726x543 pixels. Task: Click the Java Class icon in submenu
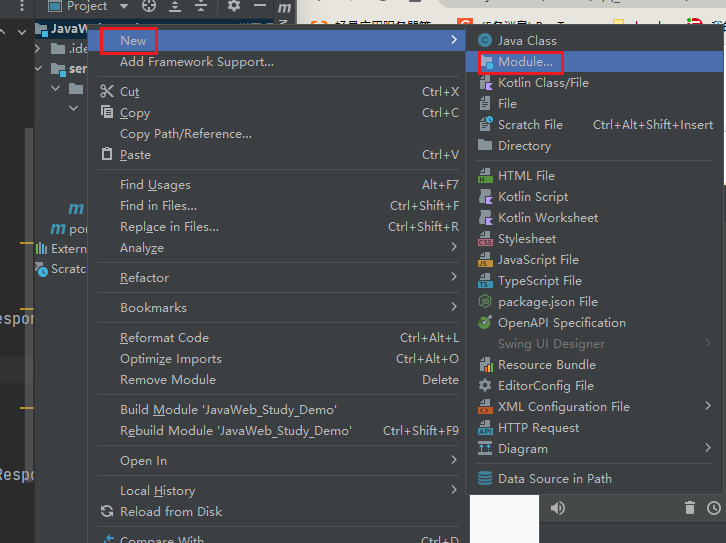tap(485, 41)
